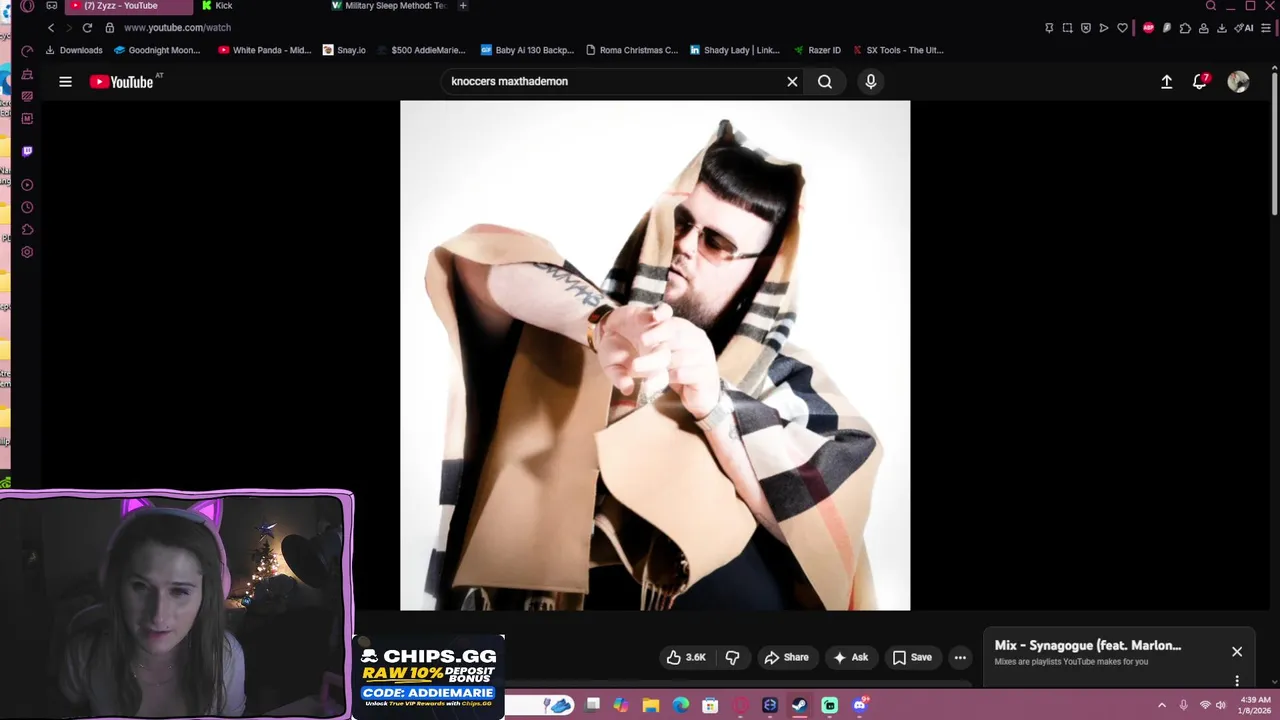Open the Goodnight Moon bookmark

[x=158, y=50]
